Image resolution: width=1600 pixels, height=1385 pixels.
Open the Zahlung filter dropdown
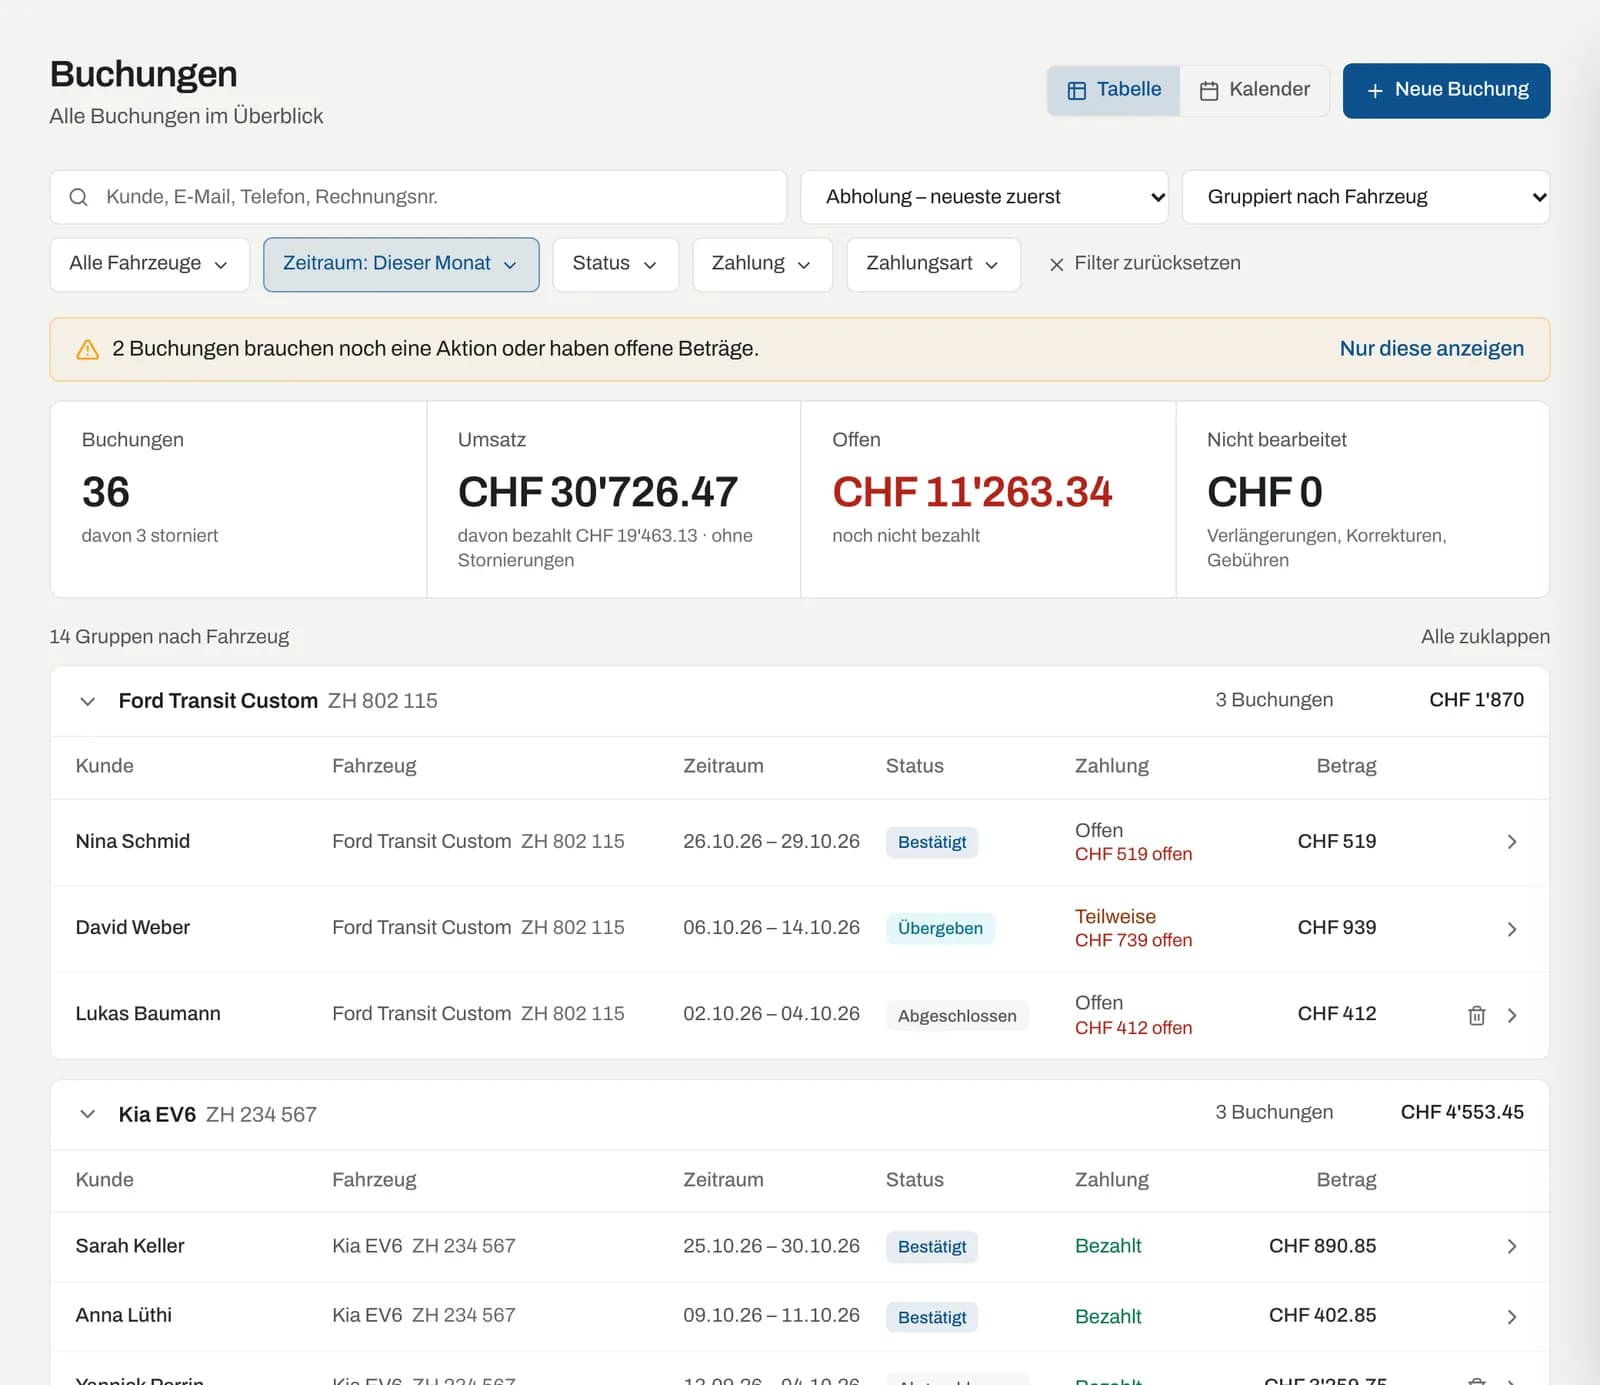tap(762, 264)
